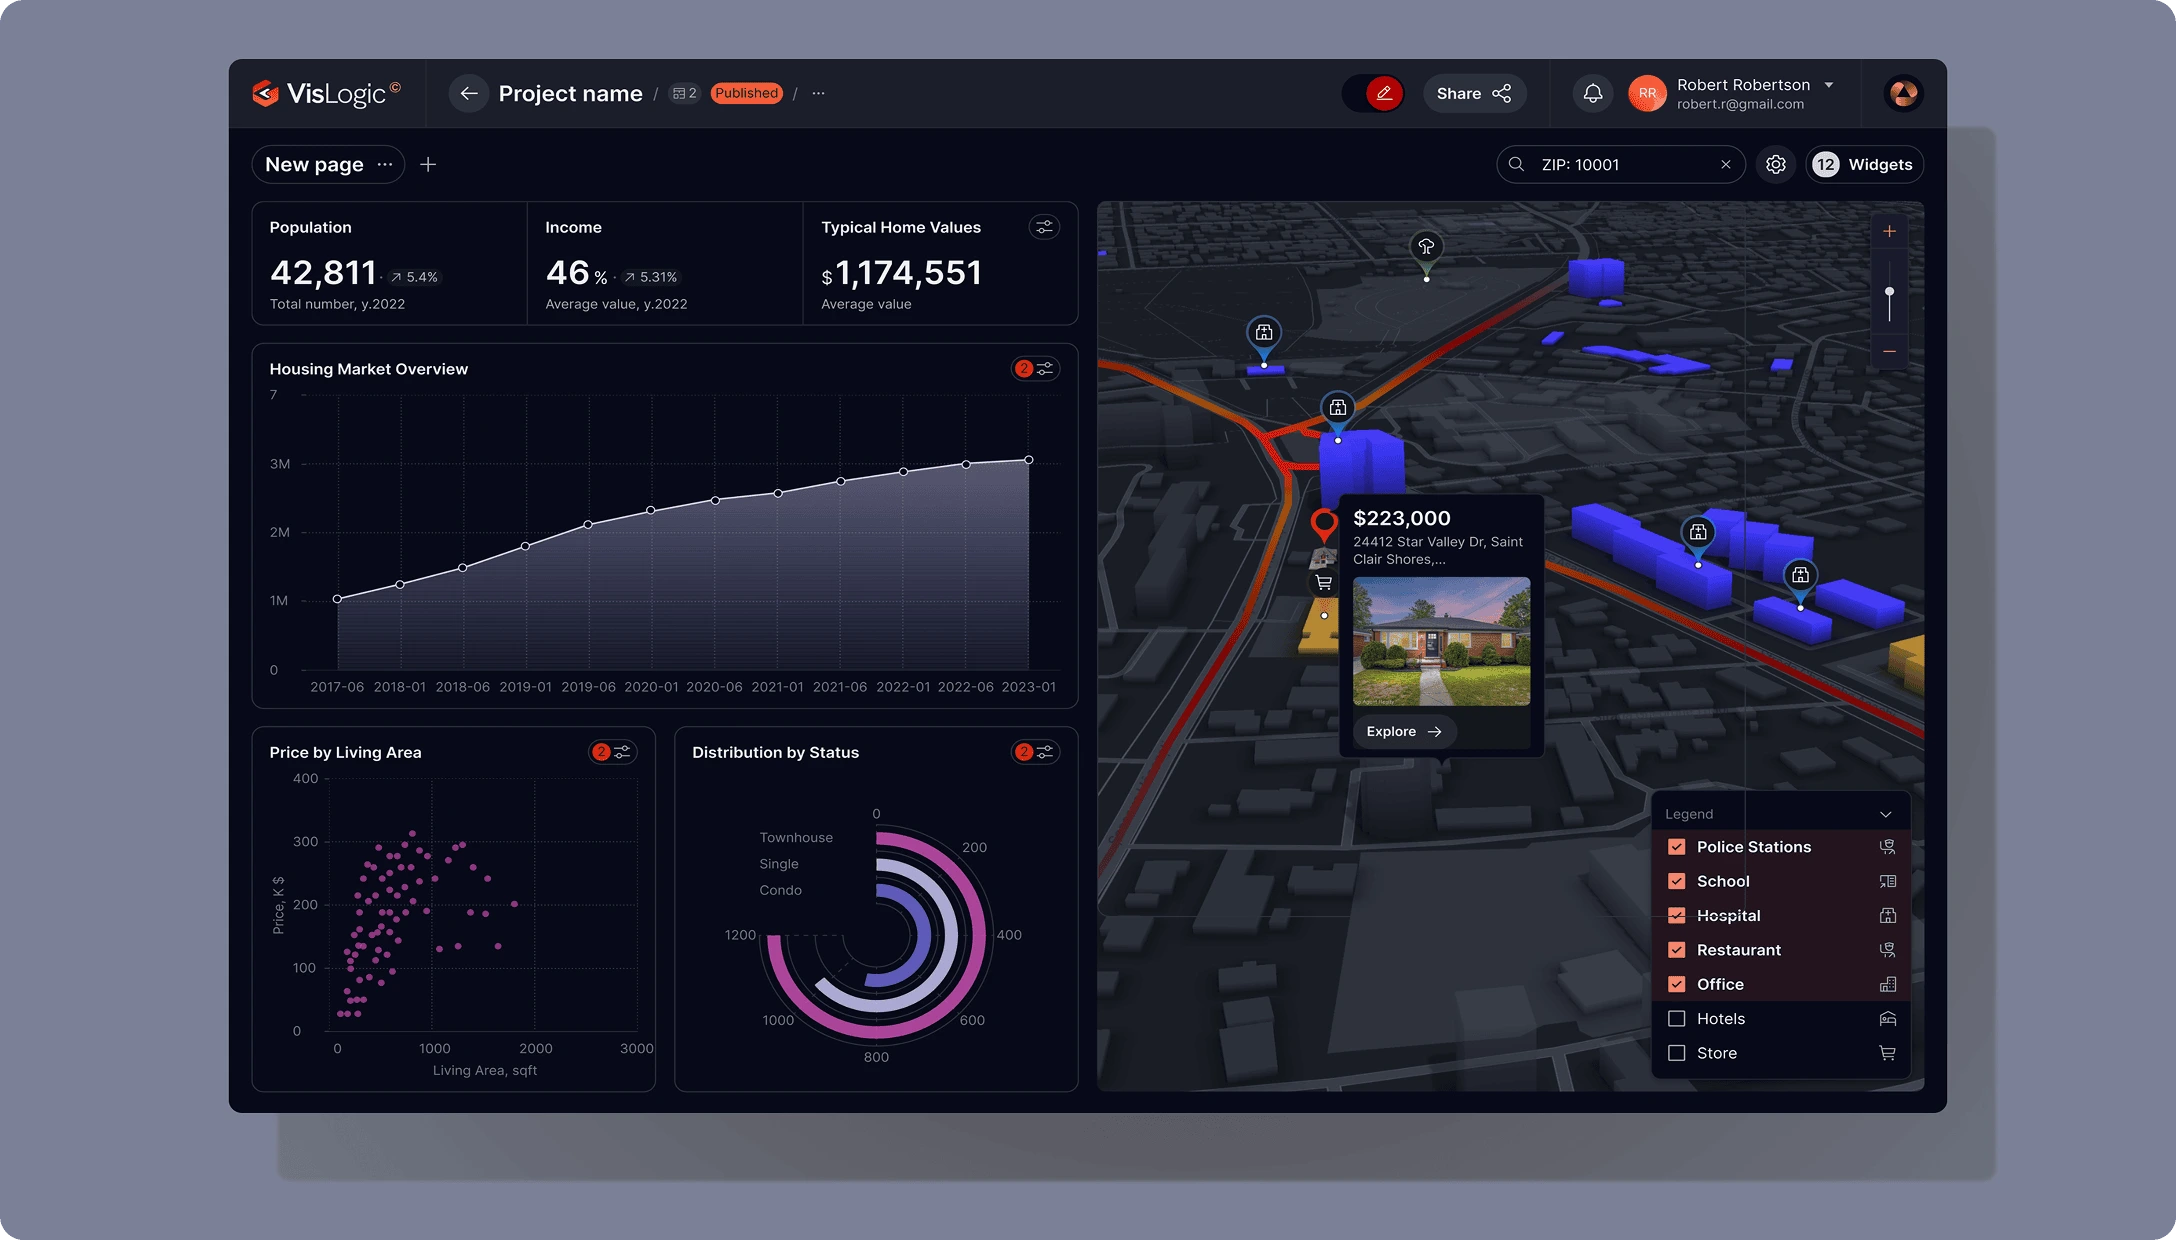Click the search magnifier icon
This screenshot has height=1240, width=2176.
pyautogui.click(x=1517, y=164)
